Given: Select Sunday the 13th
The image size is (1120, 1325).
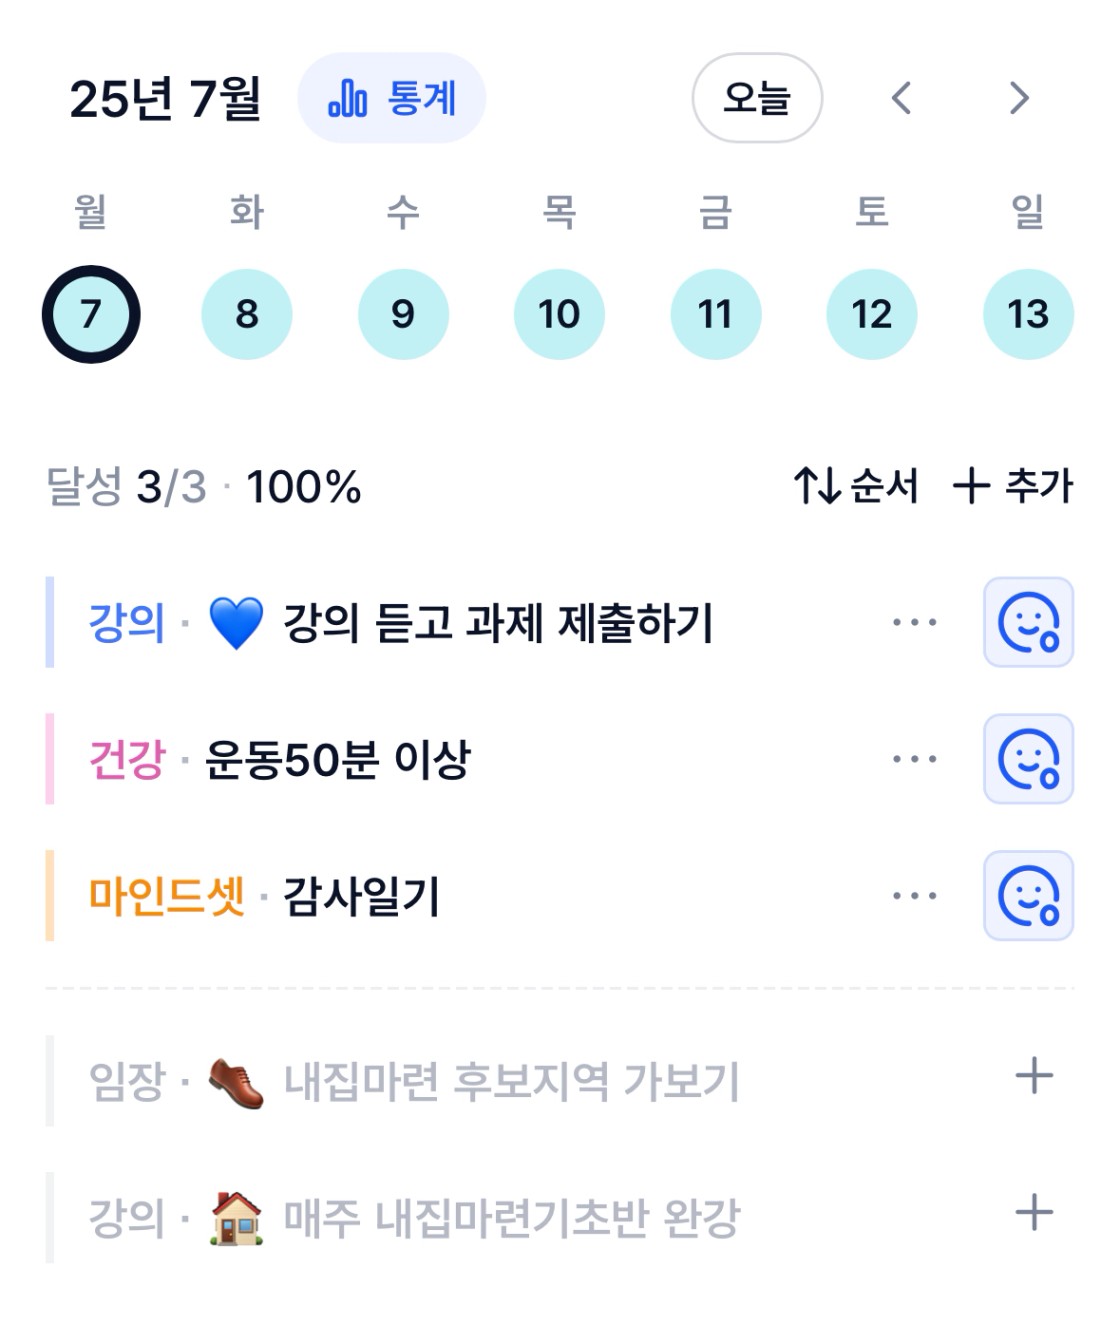Looking at the screenshot, I should click(x=1028, y=314).
